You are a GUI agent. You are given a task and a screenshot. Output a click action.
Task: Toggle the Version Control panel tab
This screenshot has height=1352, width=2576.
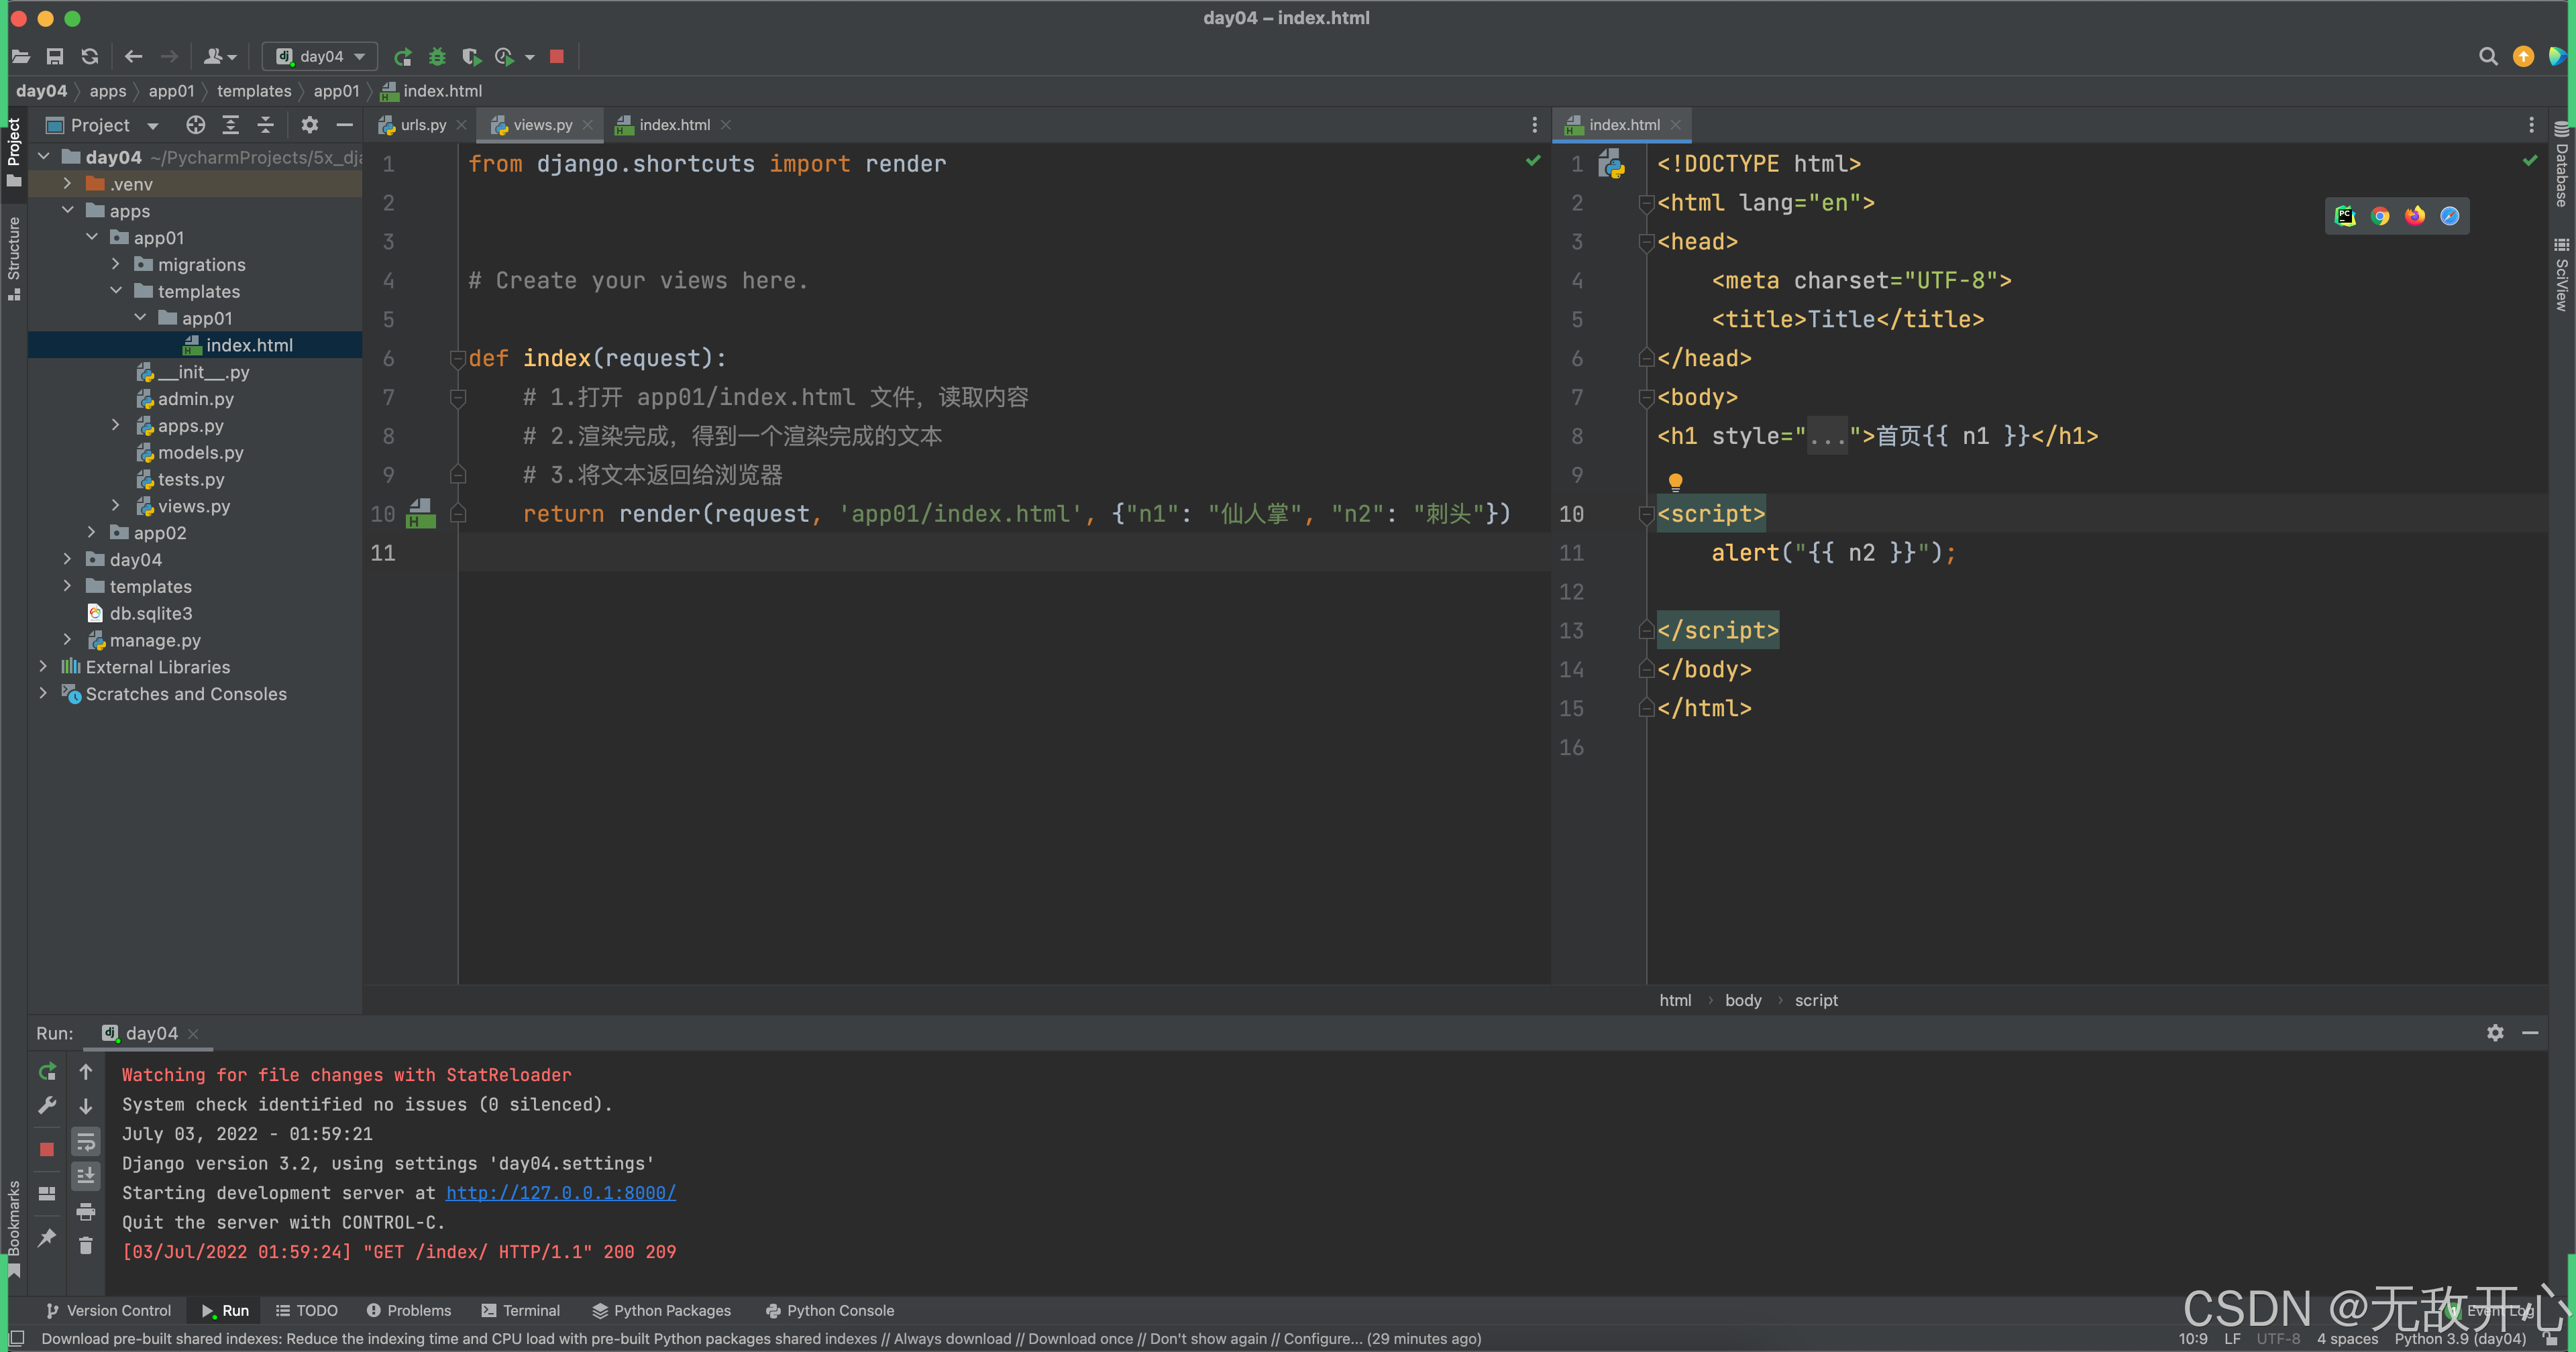point(107,1310)
